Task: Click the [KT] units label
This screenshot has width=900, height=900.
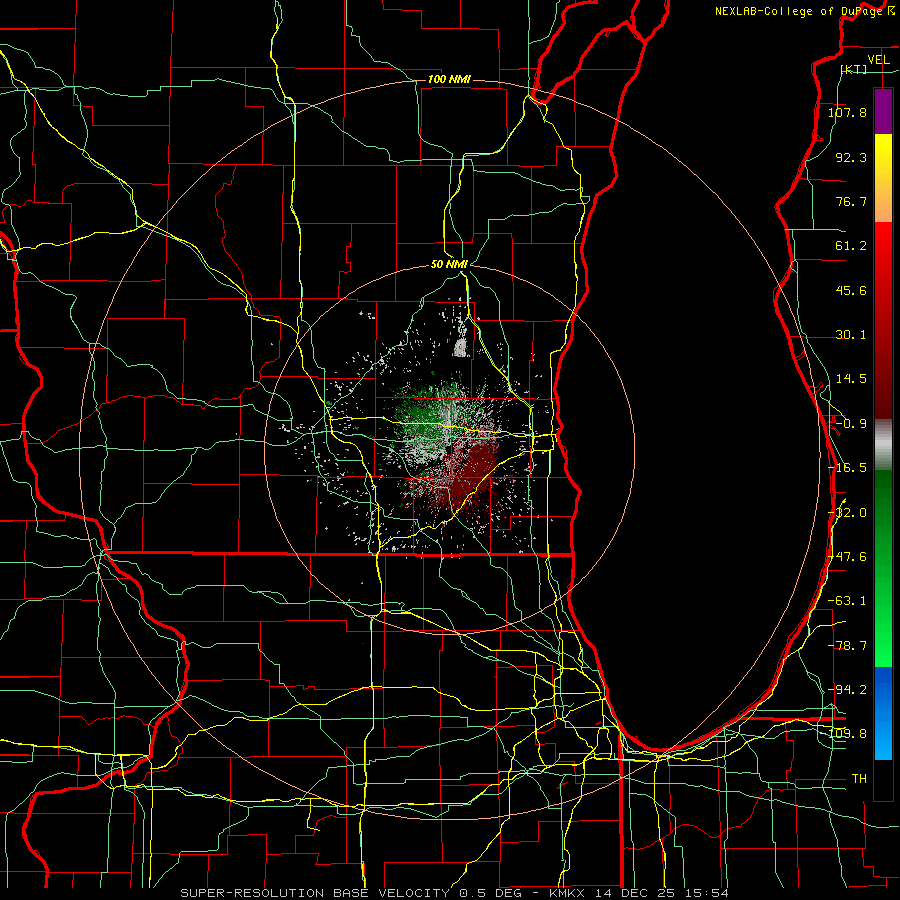Action: (x=853, y=69)
